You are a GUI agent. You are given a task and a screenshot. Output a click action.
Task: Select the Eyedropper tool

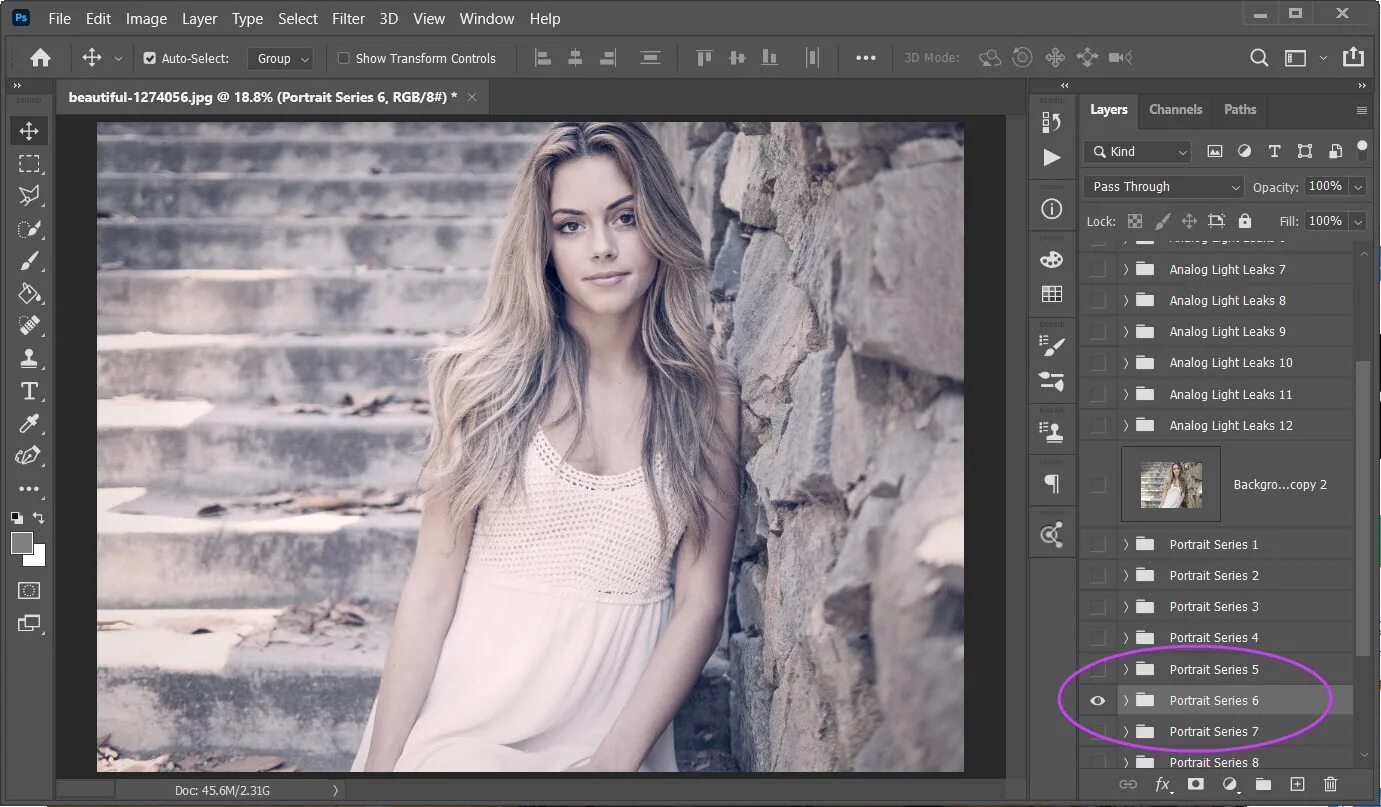(x=29, y=424)
